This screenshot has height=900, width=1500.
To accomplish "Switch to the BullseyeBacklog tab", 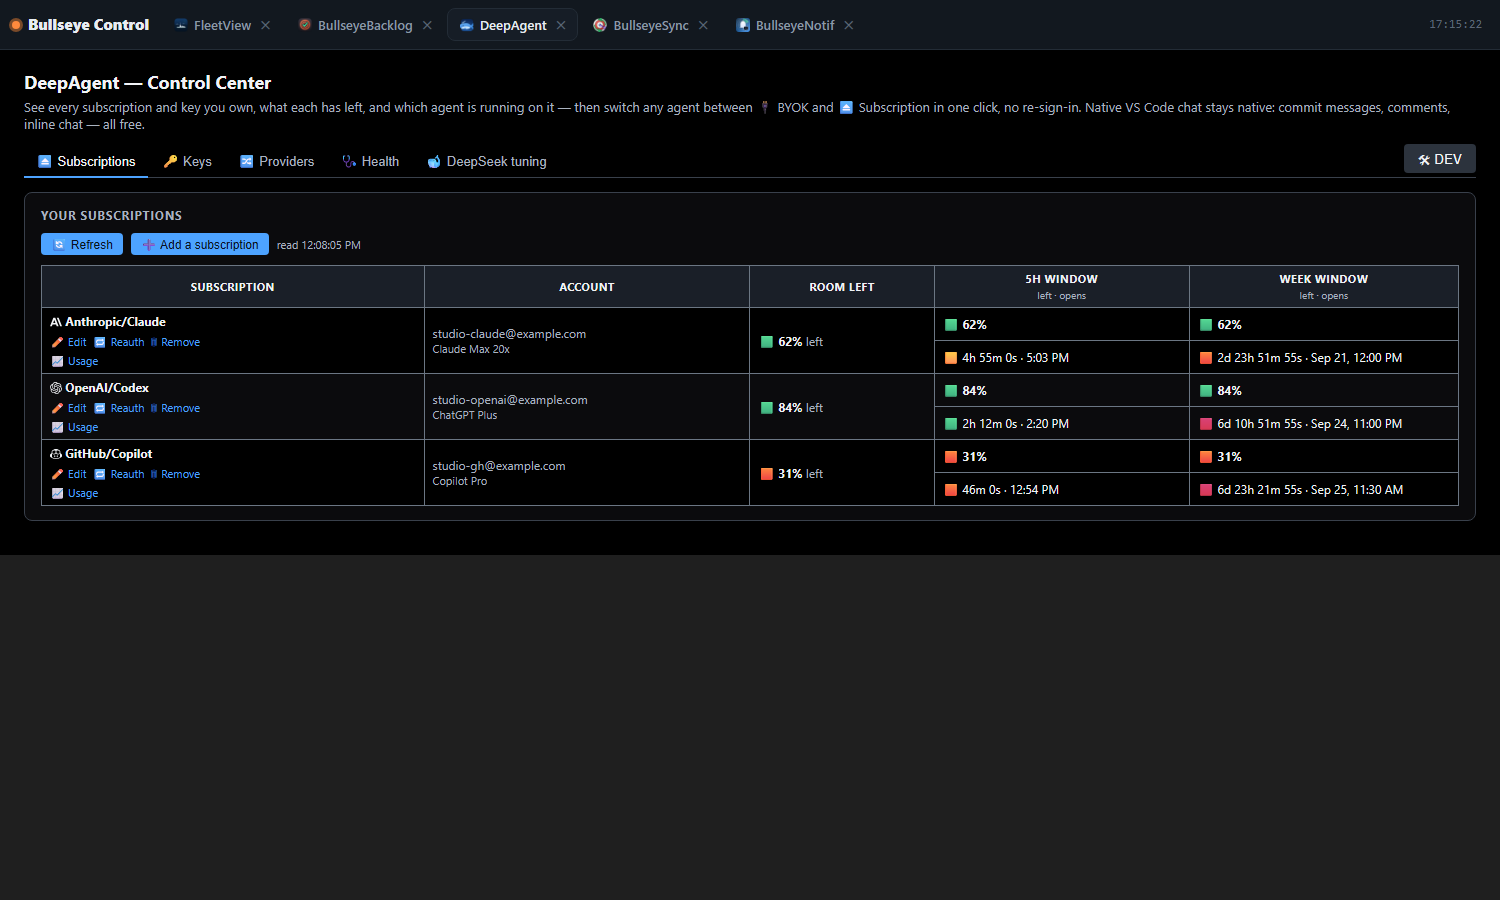I will pos(365,25).
